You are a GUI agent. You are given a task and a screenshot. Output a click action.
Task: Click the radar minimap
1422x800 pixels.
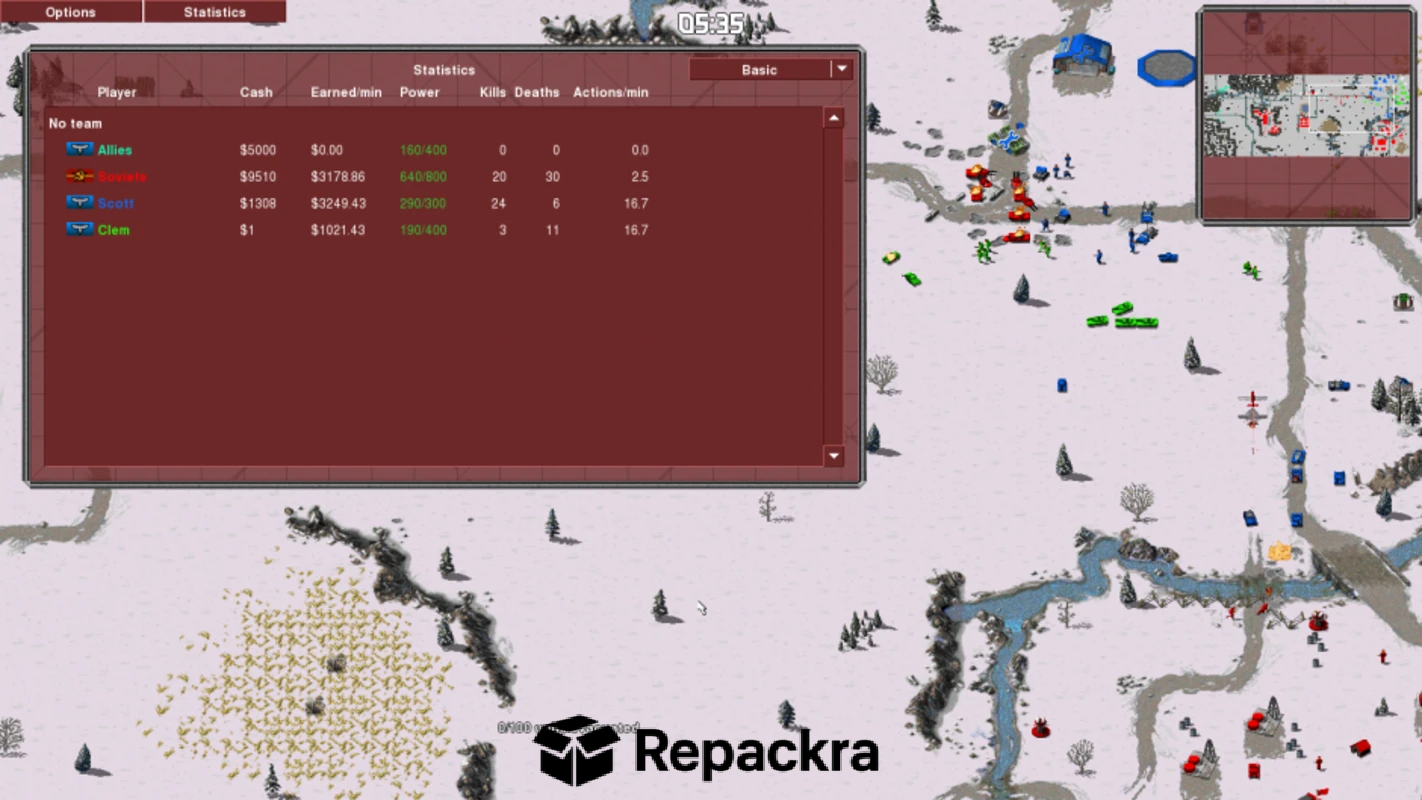pos(1307,115)
